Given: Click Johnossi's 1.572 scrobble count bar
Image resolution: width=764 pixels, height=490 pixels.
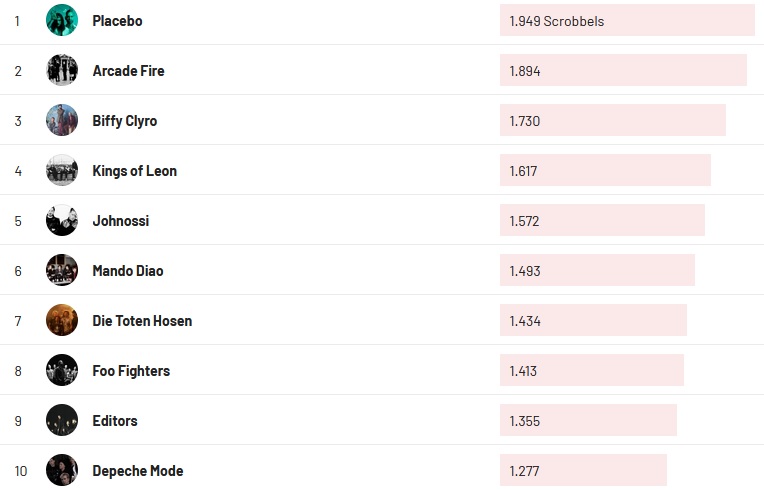Looking at the screenshot, I should (602, 220).
